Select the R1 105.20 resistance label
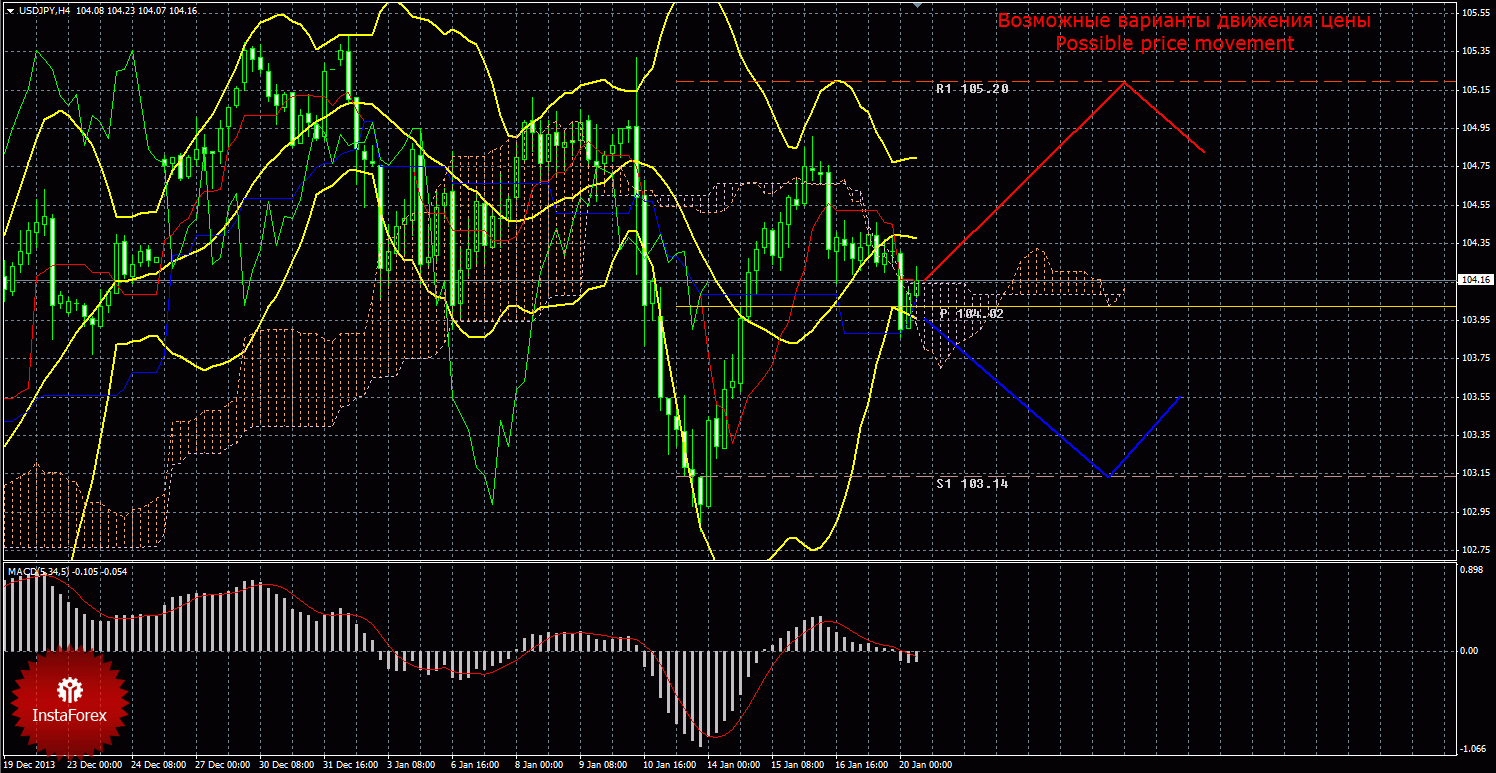1496x773 pixels. pos(972,89)
